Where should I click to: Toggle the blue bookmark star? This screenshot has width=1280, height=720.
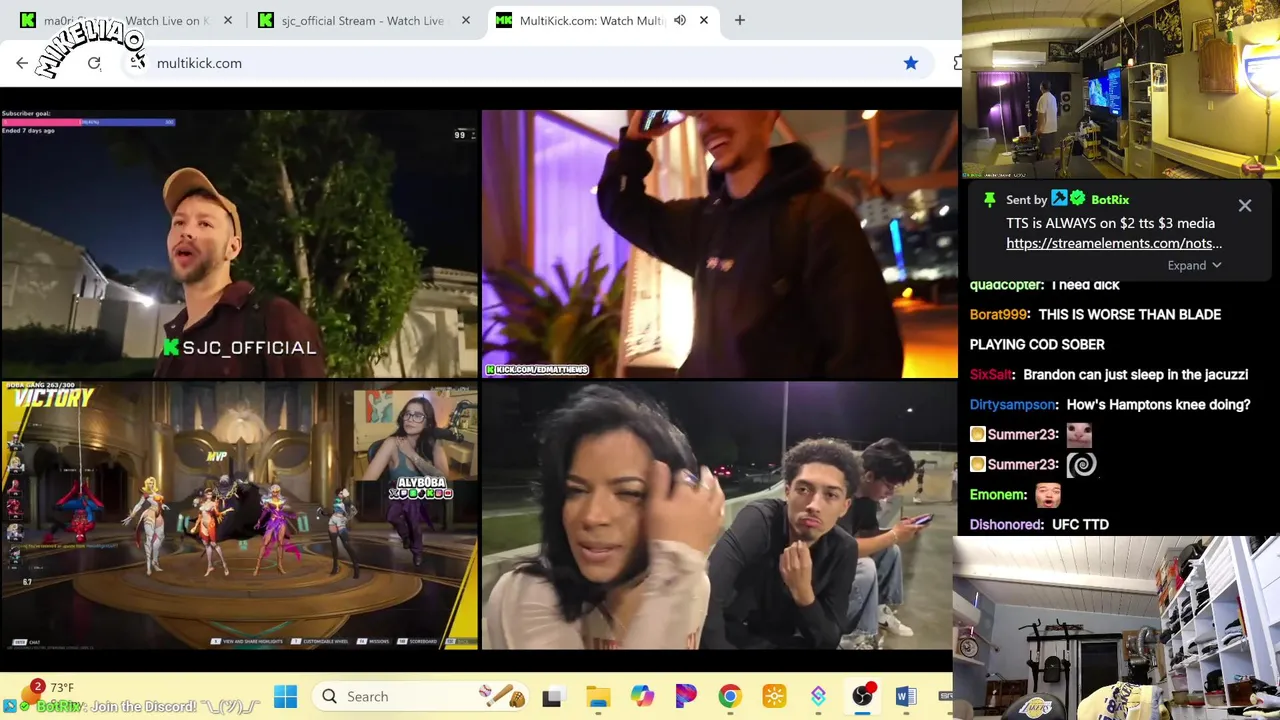(911, 63)
